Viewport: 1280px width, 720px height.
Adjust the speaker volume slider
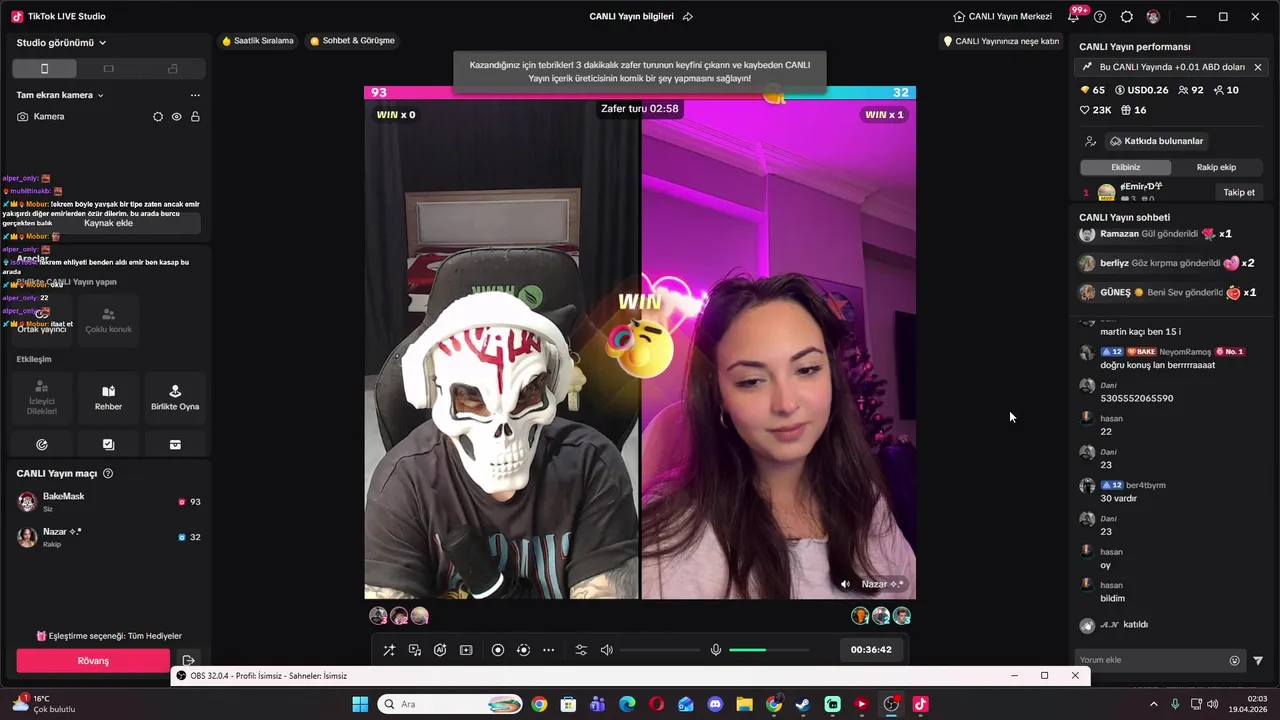[660, 650]
